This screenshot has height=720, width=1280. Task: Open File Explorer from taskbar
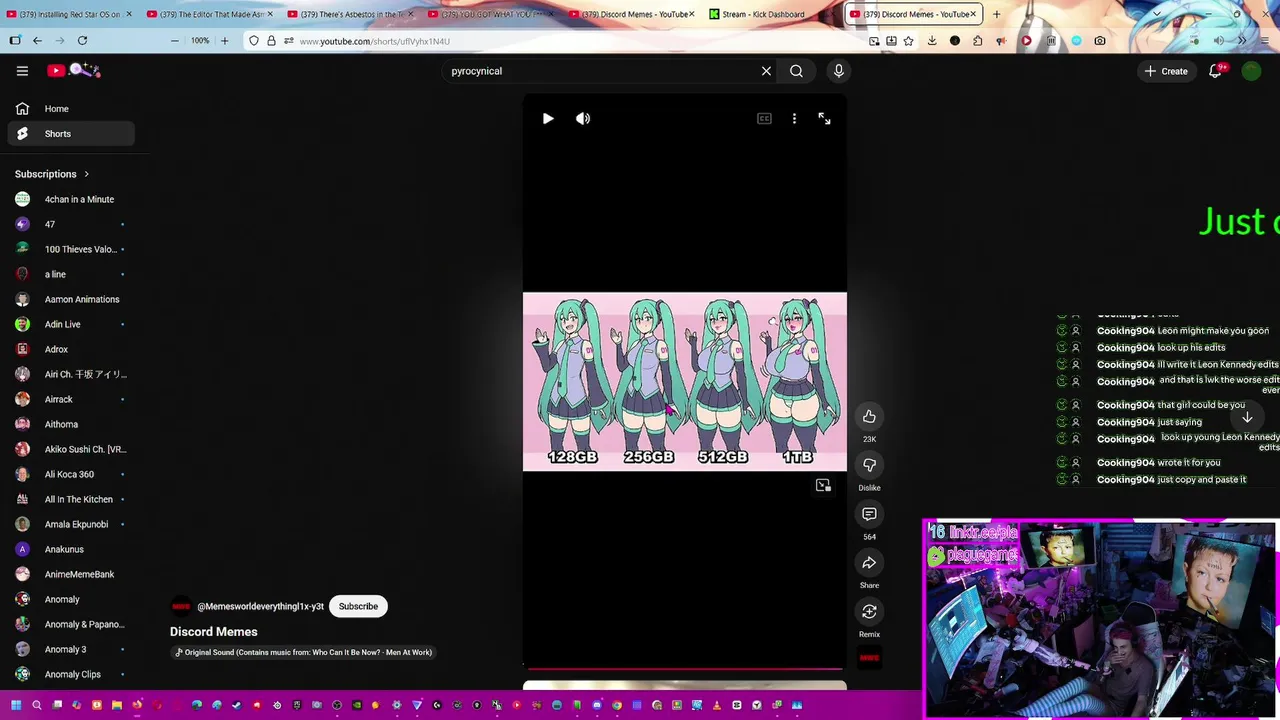(116, 705)
